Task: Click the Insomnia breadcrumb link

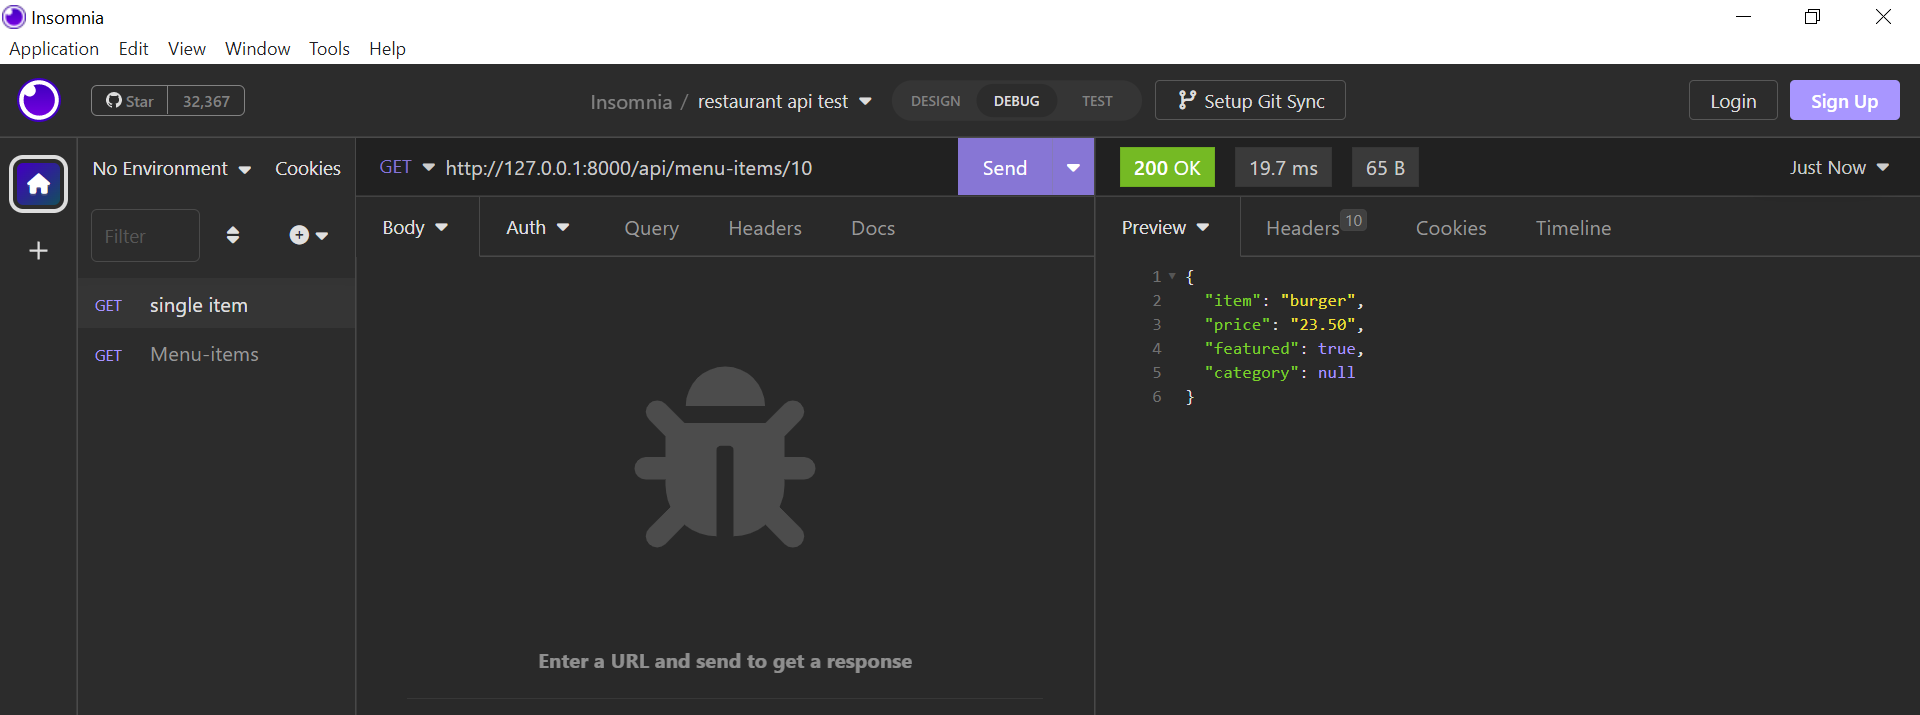Action: coord(631,102)
